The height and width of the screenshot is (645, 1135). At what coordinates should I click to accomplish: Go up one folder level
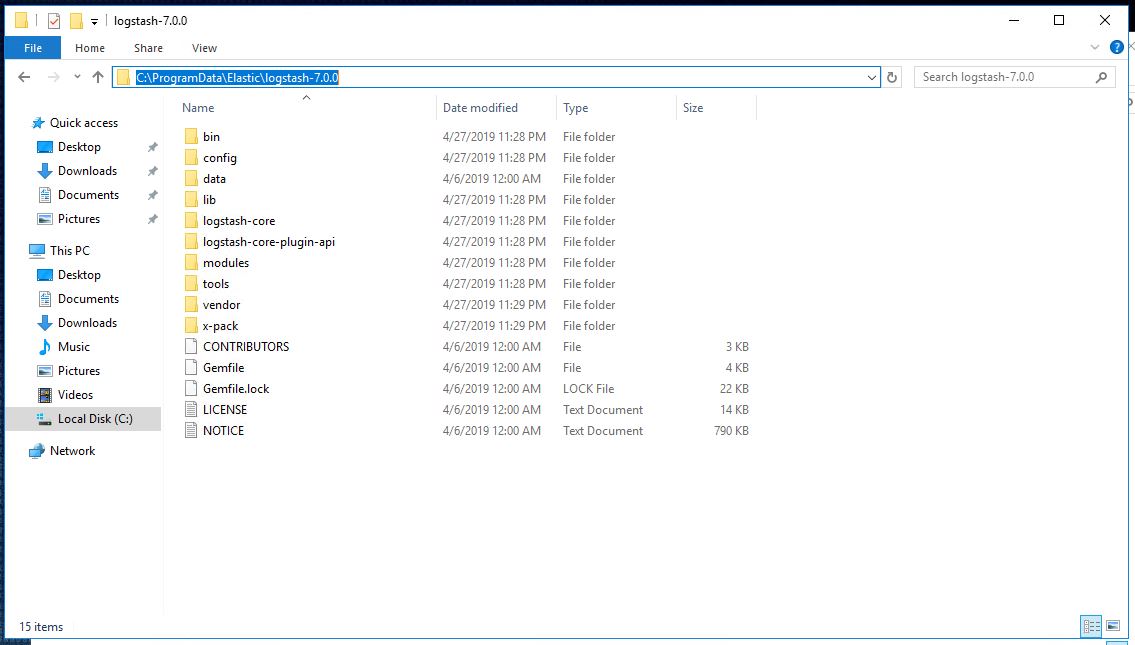click(98, 77)
